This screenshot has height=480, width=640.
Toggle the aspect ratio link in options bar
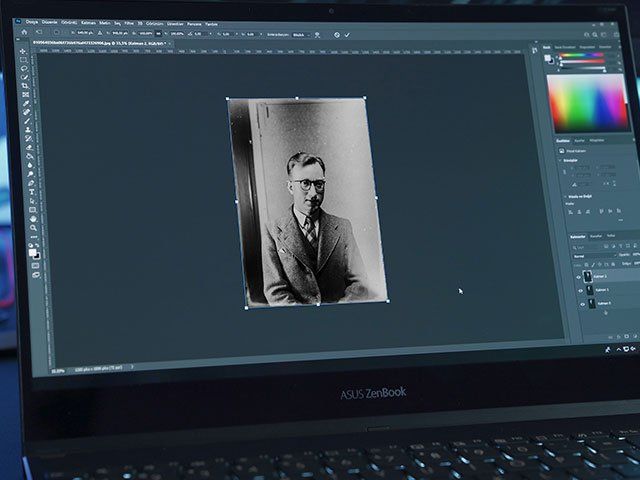pos(158,33)
